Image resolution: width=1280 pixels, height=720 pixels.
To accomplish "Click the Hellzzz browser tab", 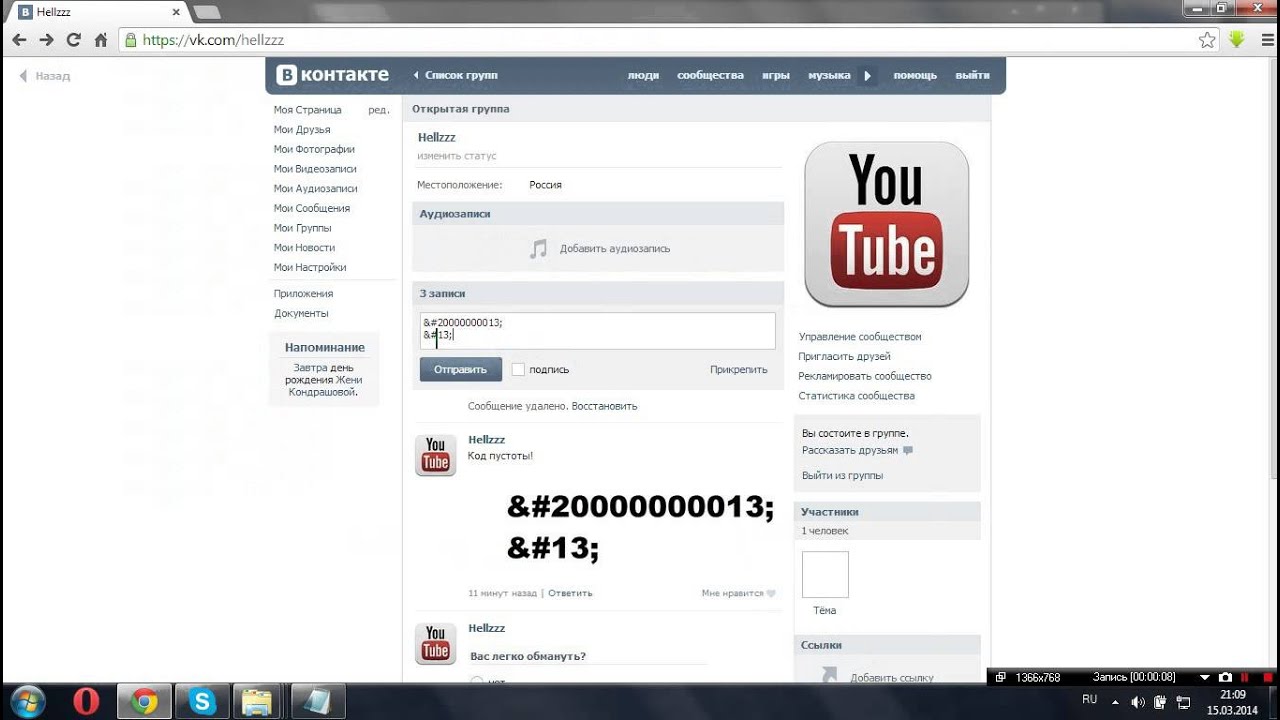I will click(95, 12).
